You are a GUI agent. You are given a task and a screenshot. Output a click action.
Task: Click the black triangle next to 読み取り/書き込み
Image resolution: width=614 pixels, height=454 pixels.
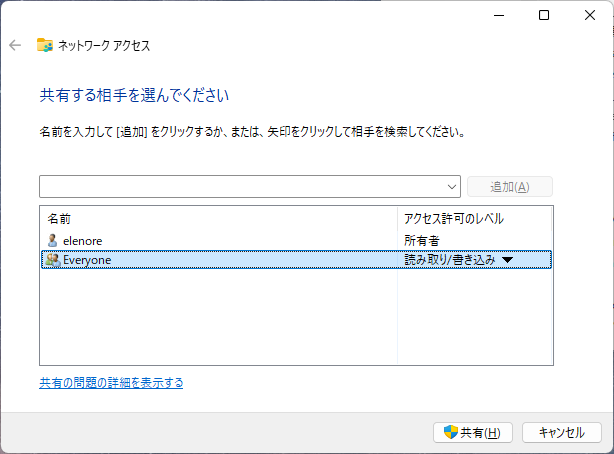click(x=506, y=260)
